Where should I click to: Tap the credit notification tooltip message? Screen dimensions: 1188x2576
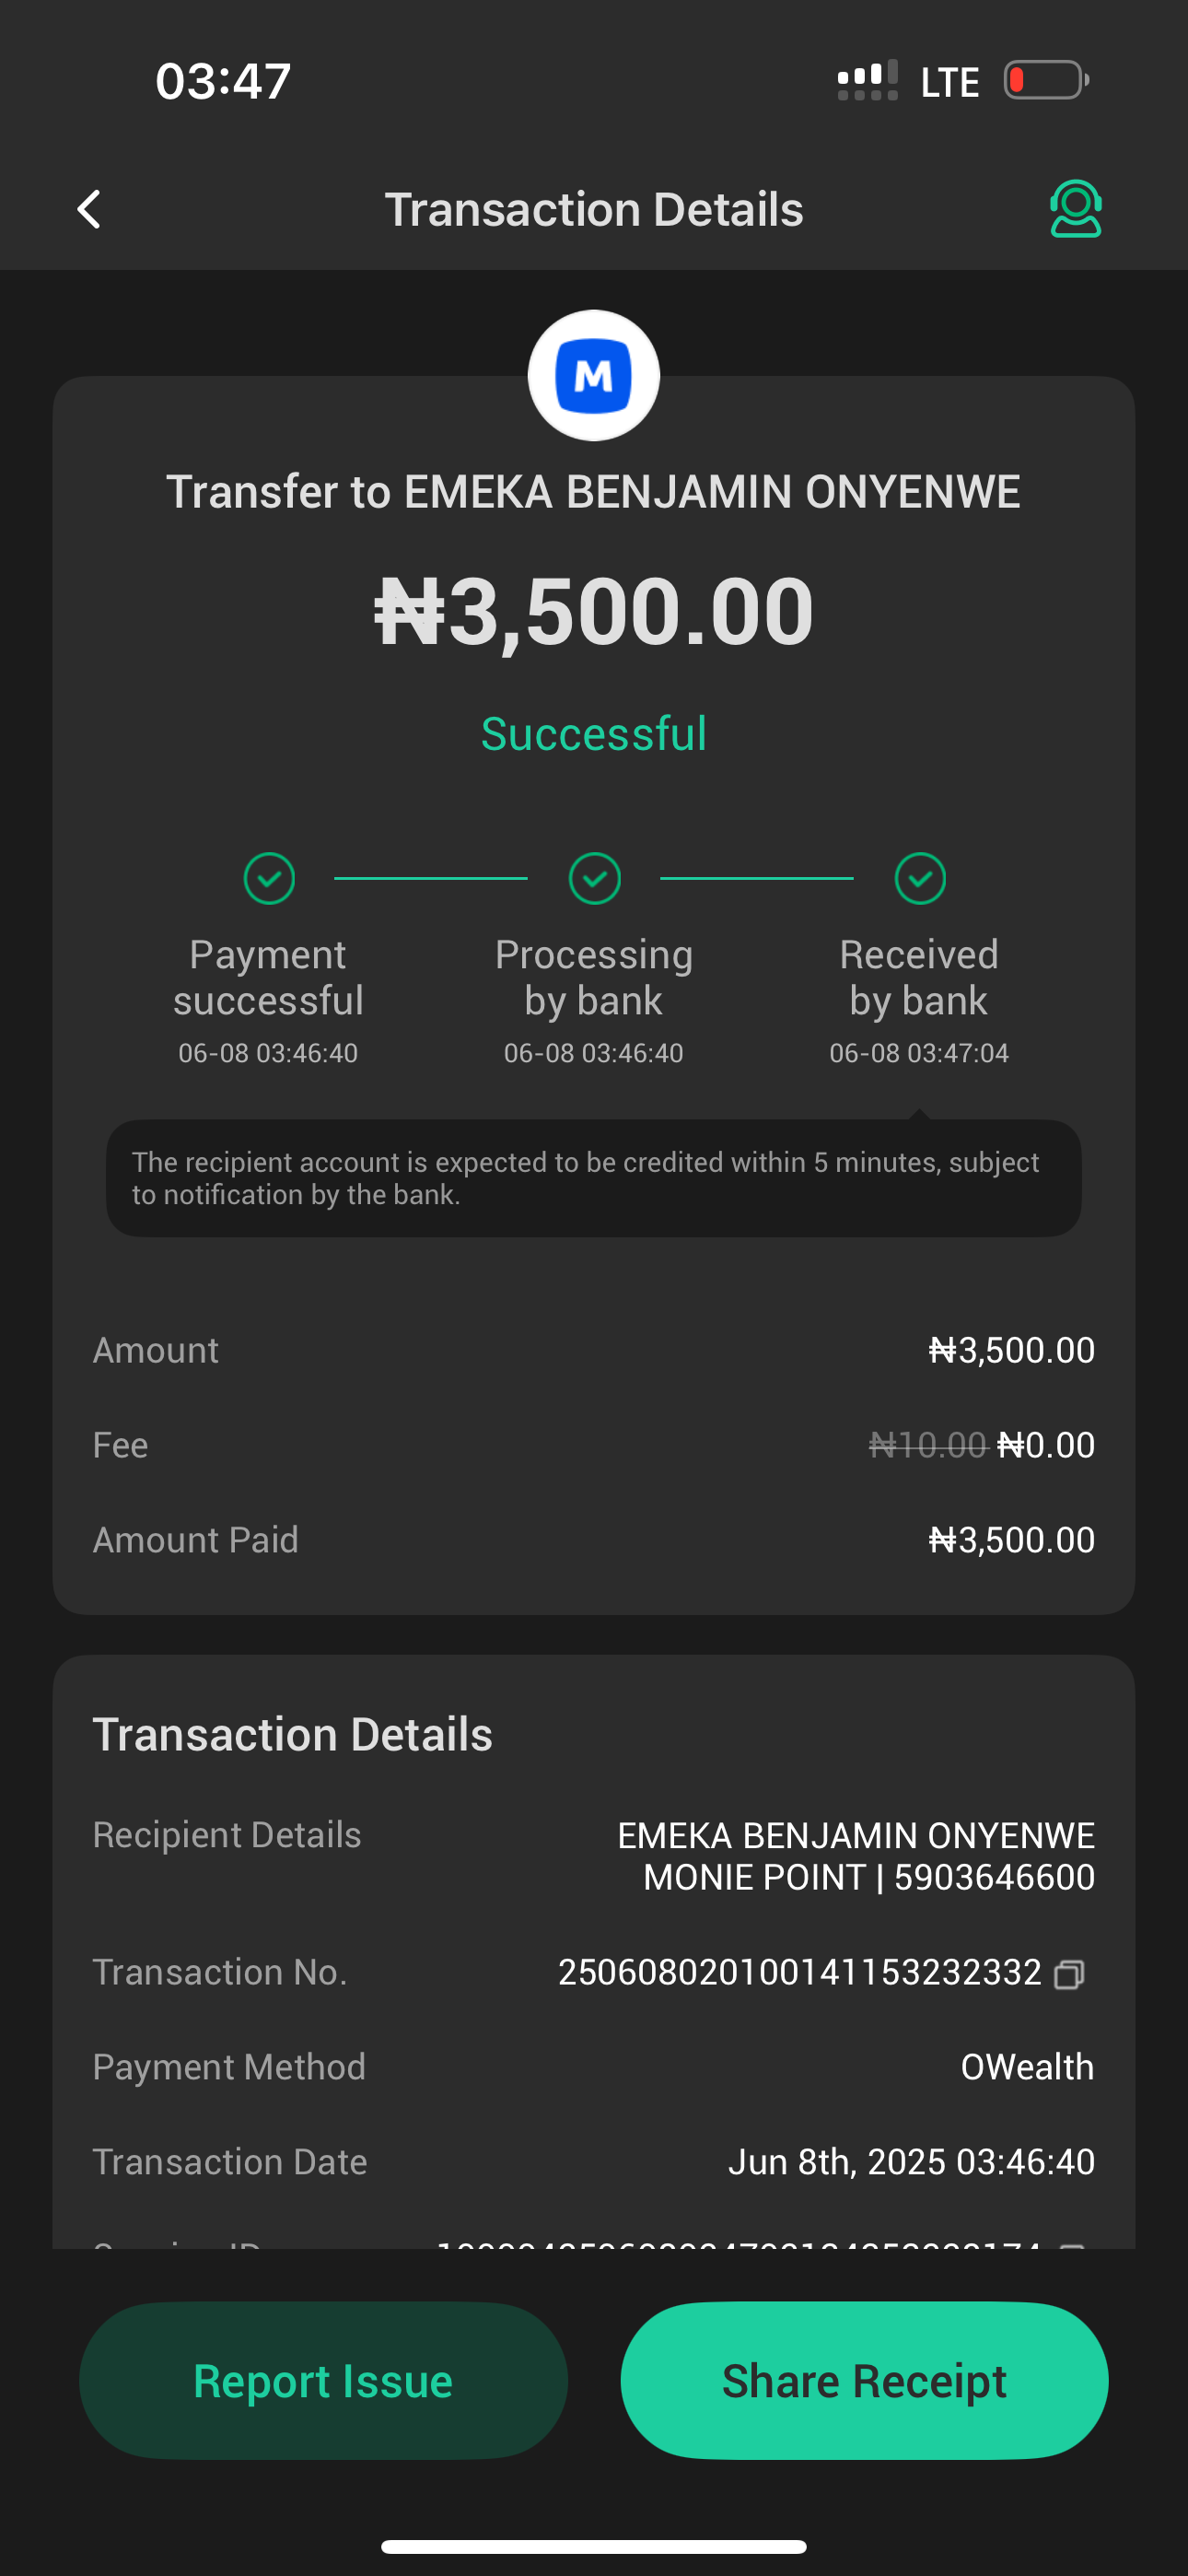pos(594,1178)
